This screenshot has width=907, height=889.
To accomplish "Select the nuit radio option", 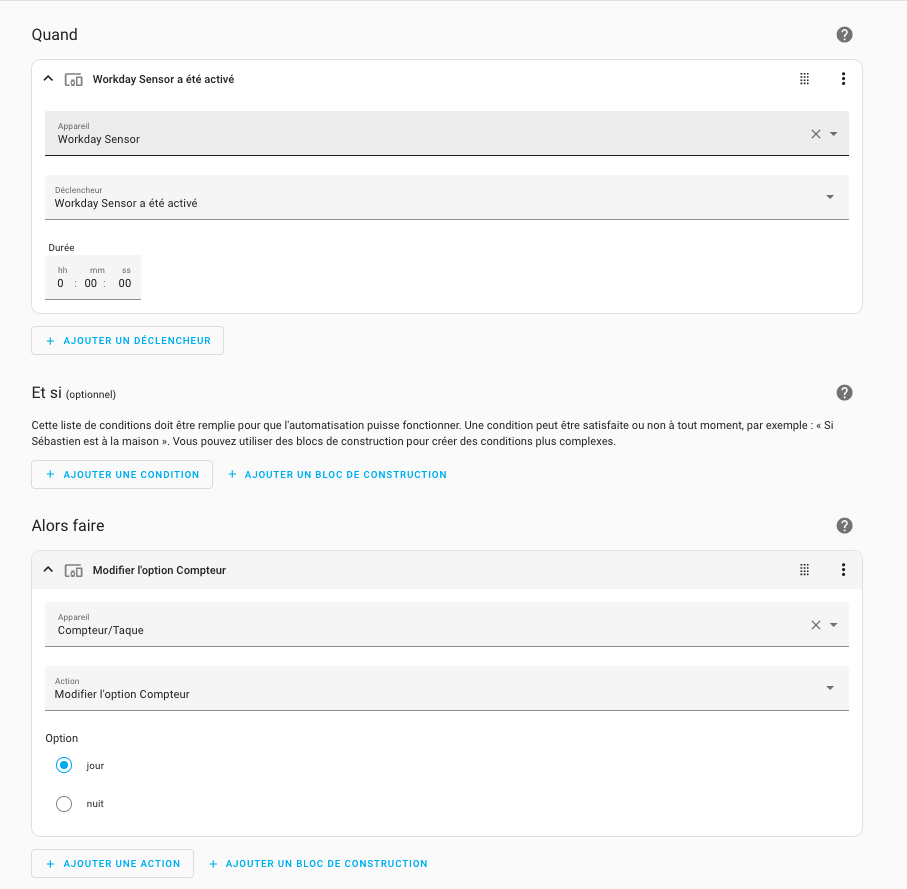I will (x=64, y=803).
